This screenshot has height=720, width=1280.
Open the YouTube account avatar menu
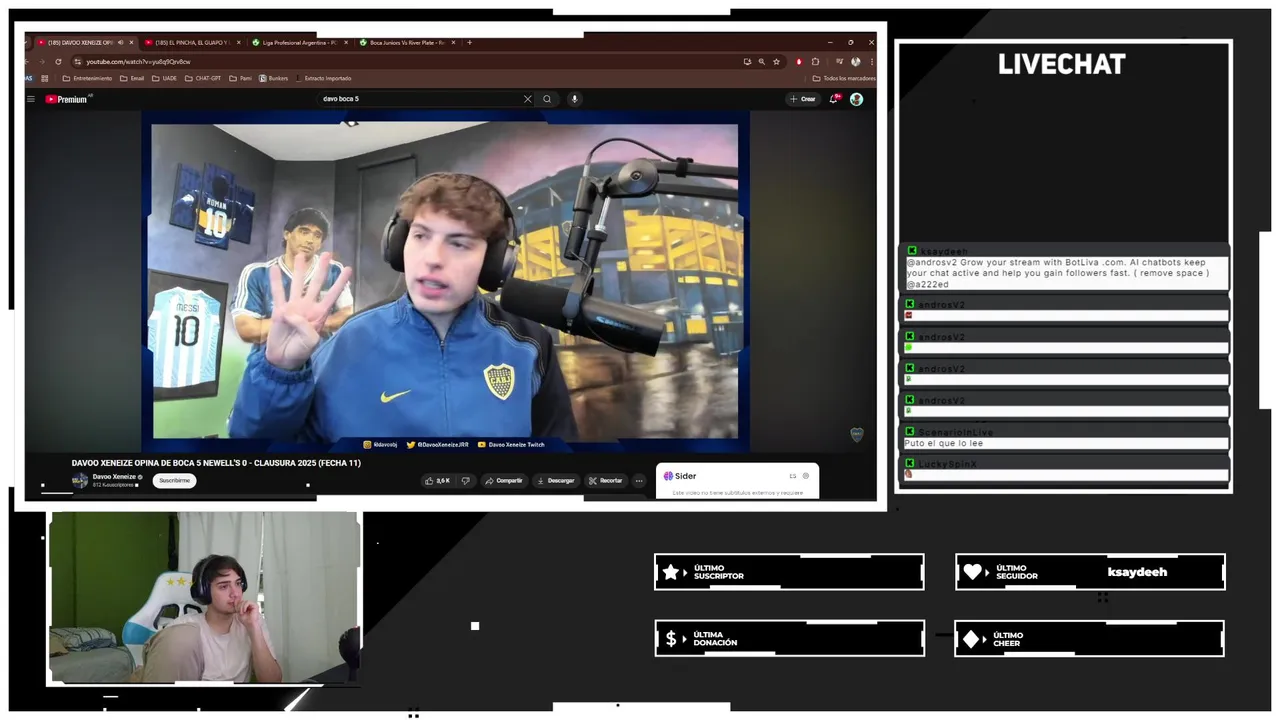pos(856,99)
